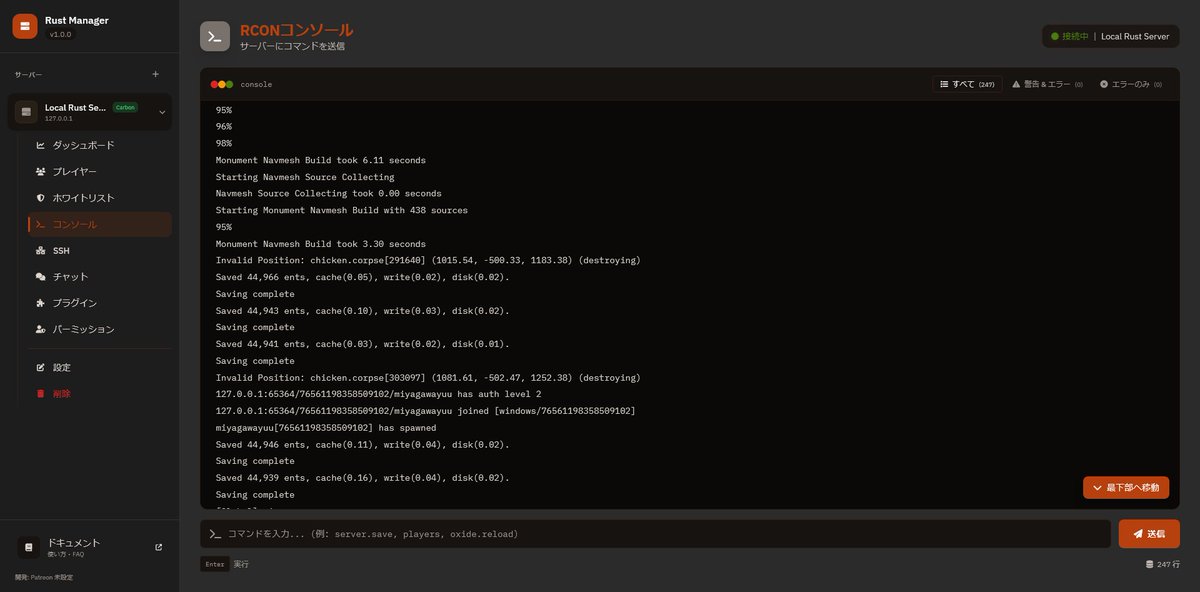Click the 127.0.0.1 server address
This screenshot has width=1200, height=592.
coord(59,118)
